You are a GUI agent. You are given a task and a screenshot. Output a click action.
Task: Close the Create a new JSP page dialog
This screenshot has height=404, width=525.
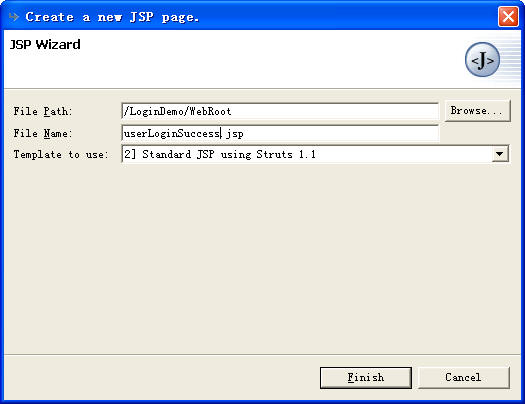point(508,16)
